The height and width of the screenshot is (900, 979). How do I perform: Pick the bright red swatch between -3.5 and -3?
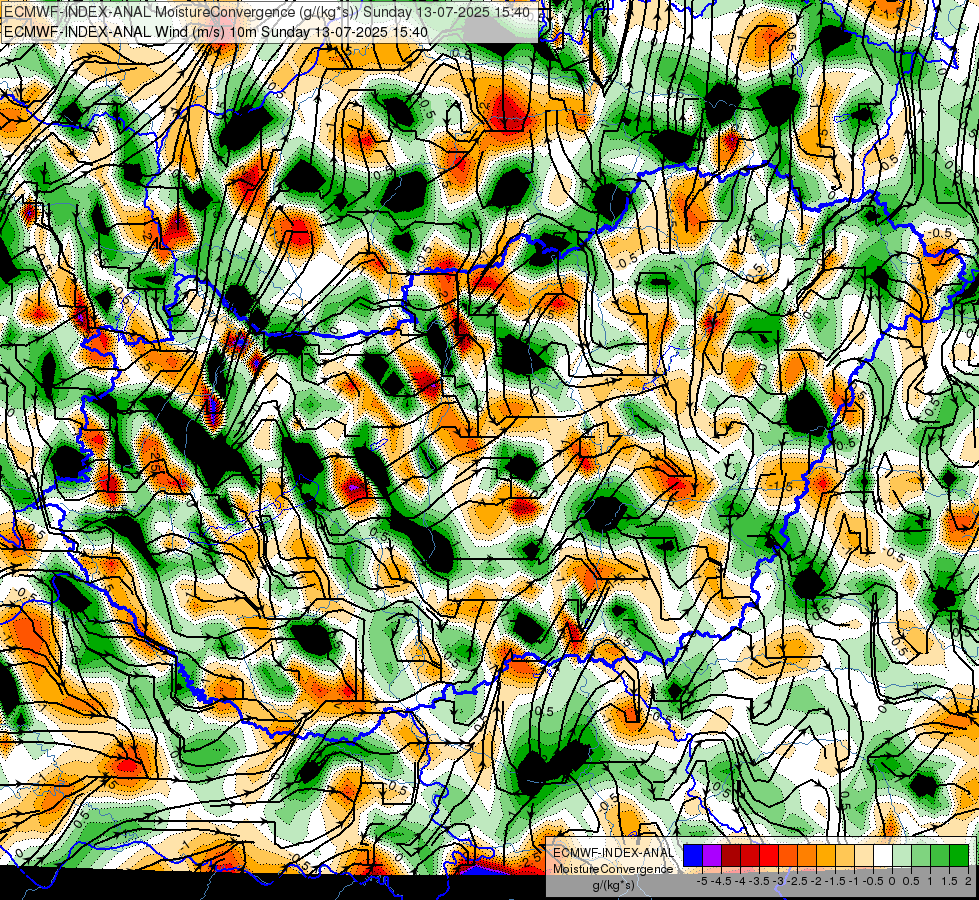[769, 856]
